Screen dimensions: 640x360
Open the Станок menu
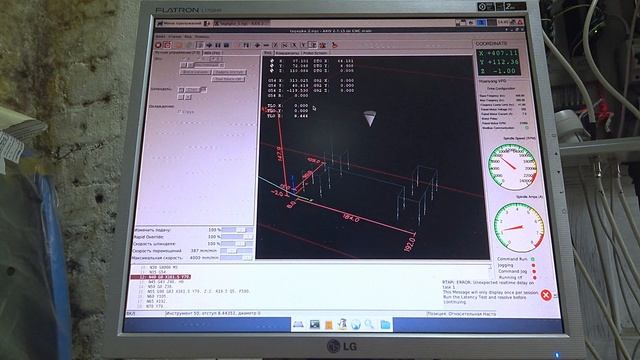pyautogui.click(x=175, y=37)
